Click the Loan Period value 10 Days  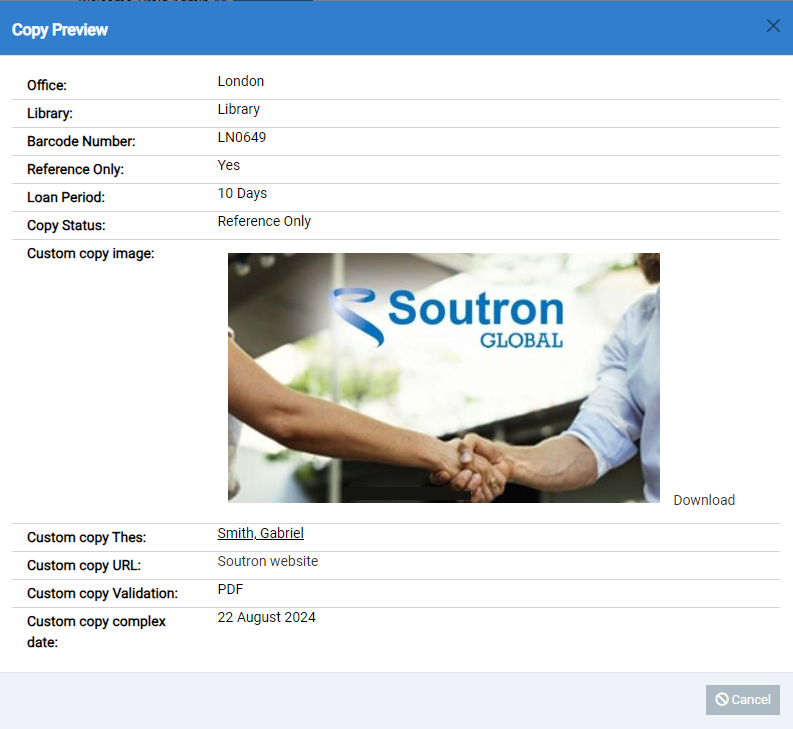pos(242,193)
